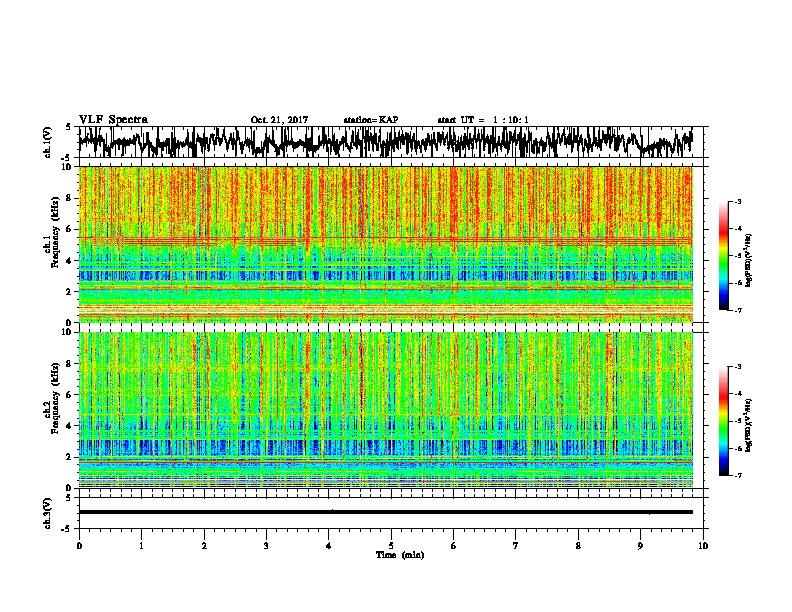
Task: Click the "Time (min)" x-axis label
Action: pos(400,555)
